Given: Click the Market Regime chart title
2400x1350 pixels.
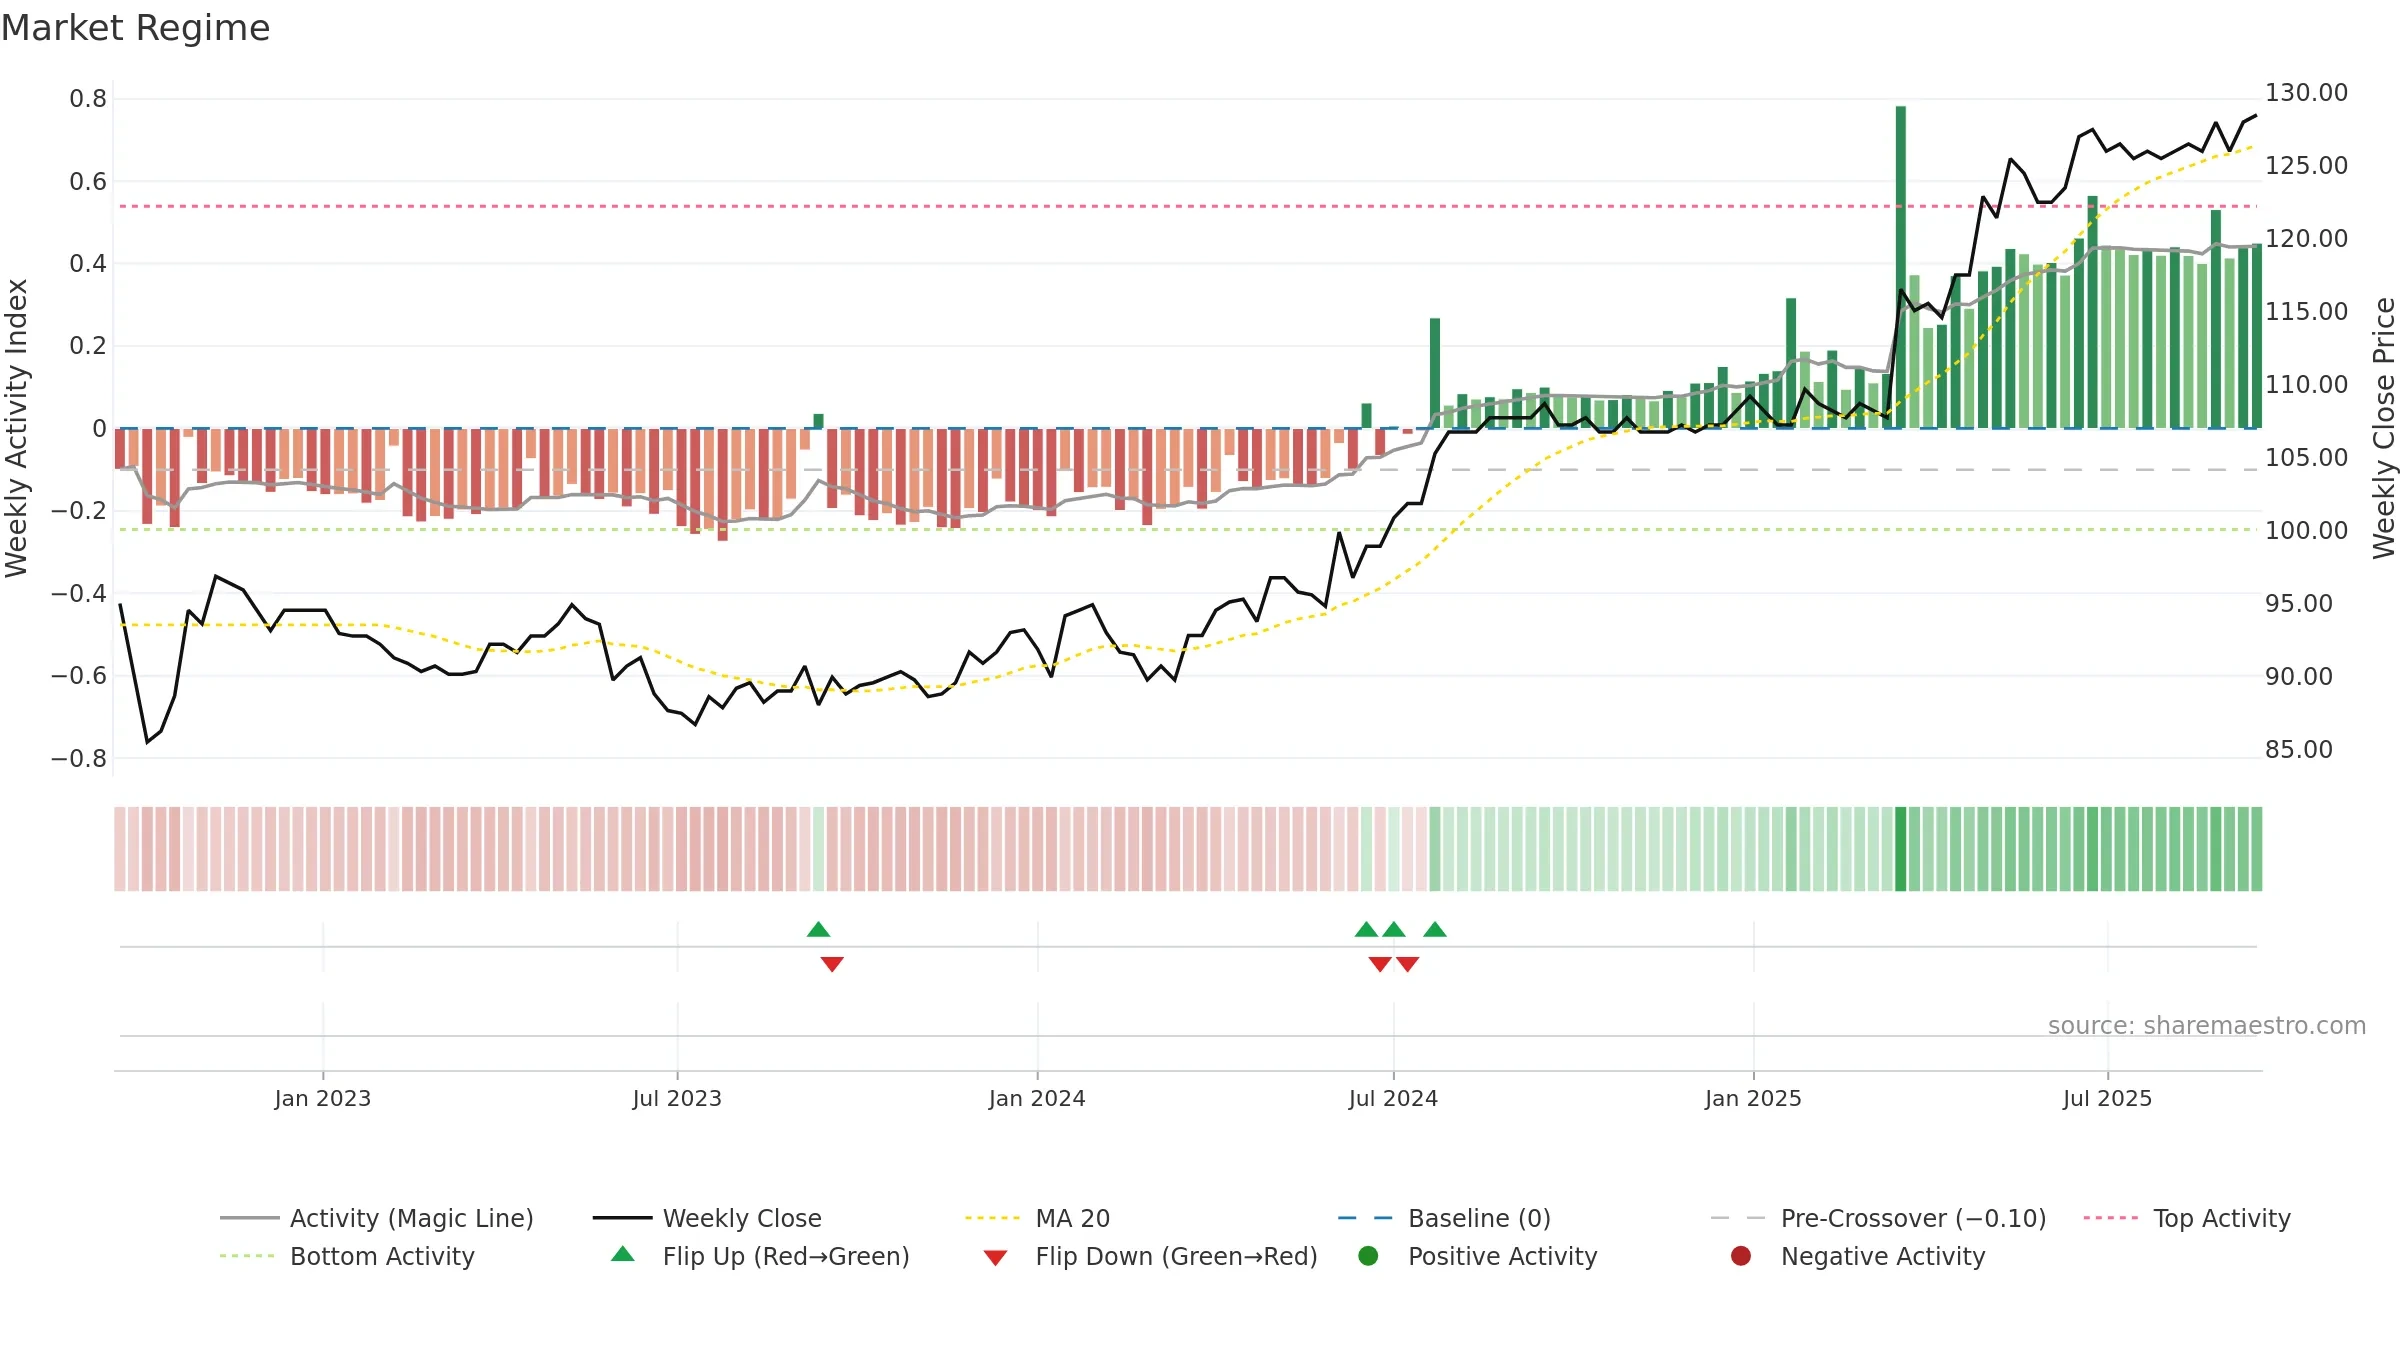Looking at the screenshot, I should 136,28.
